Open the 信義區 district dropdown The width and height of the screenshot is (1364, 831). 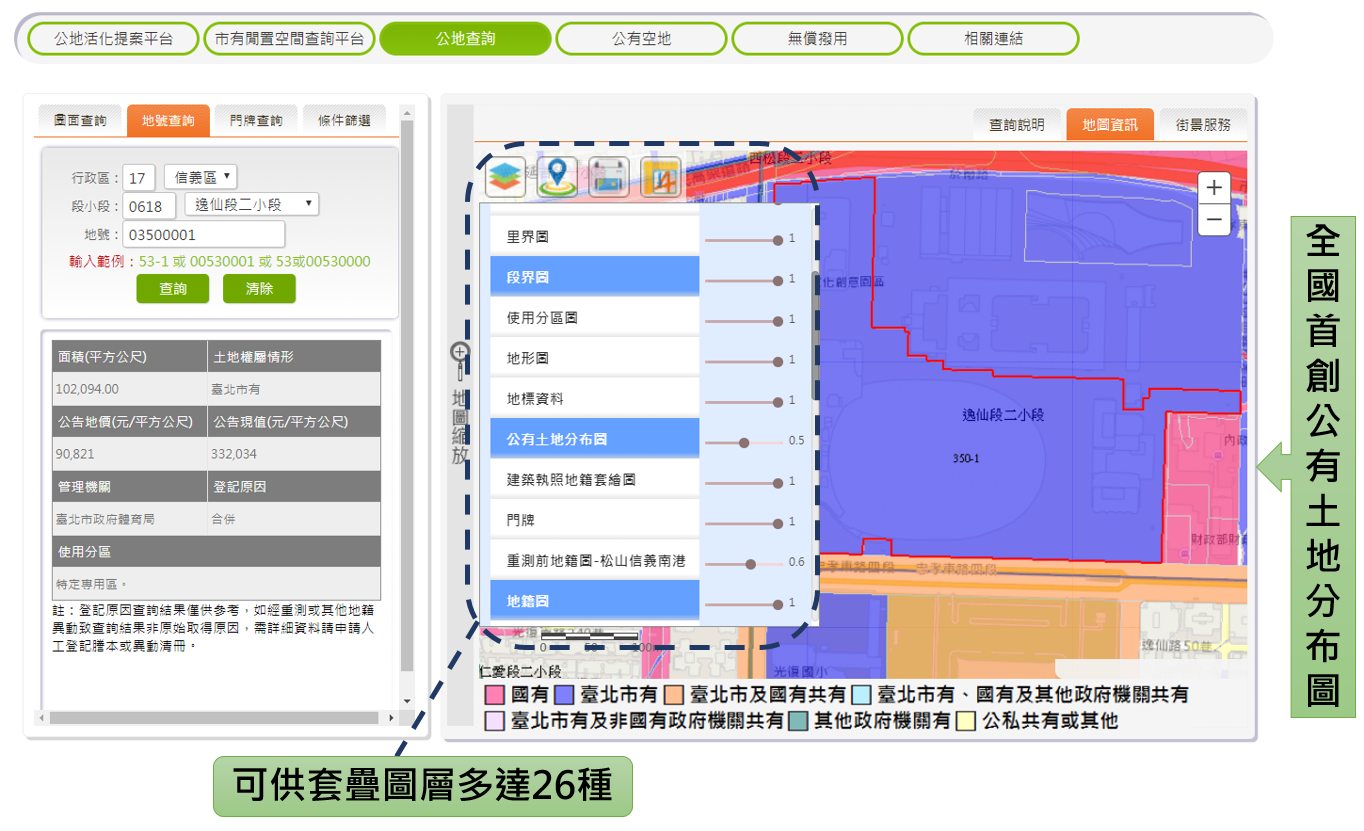coord(201,177)
